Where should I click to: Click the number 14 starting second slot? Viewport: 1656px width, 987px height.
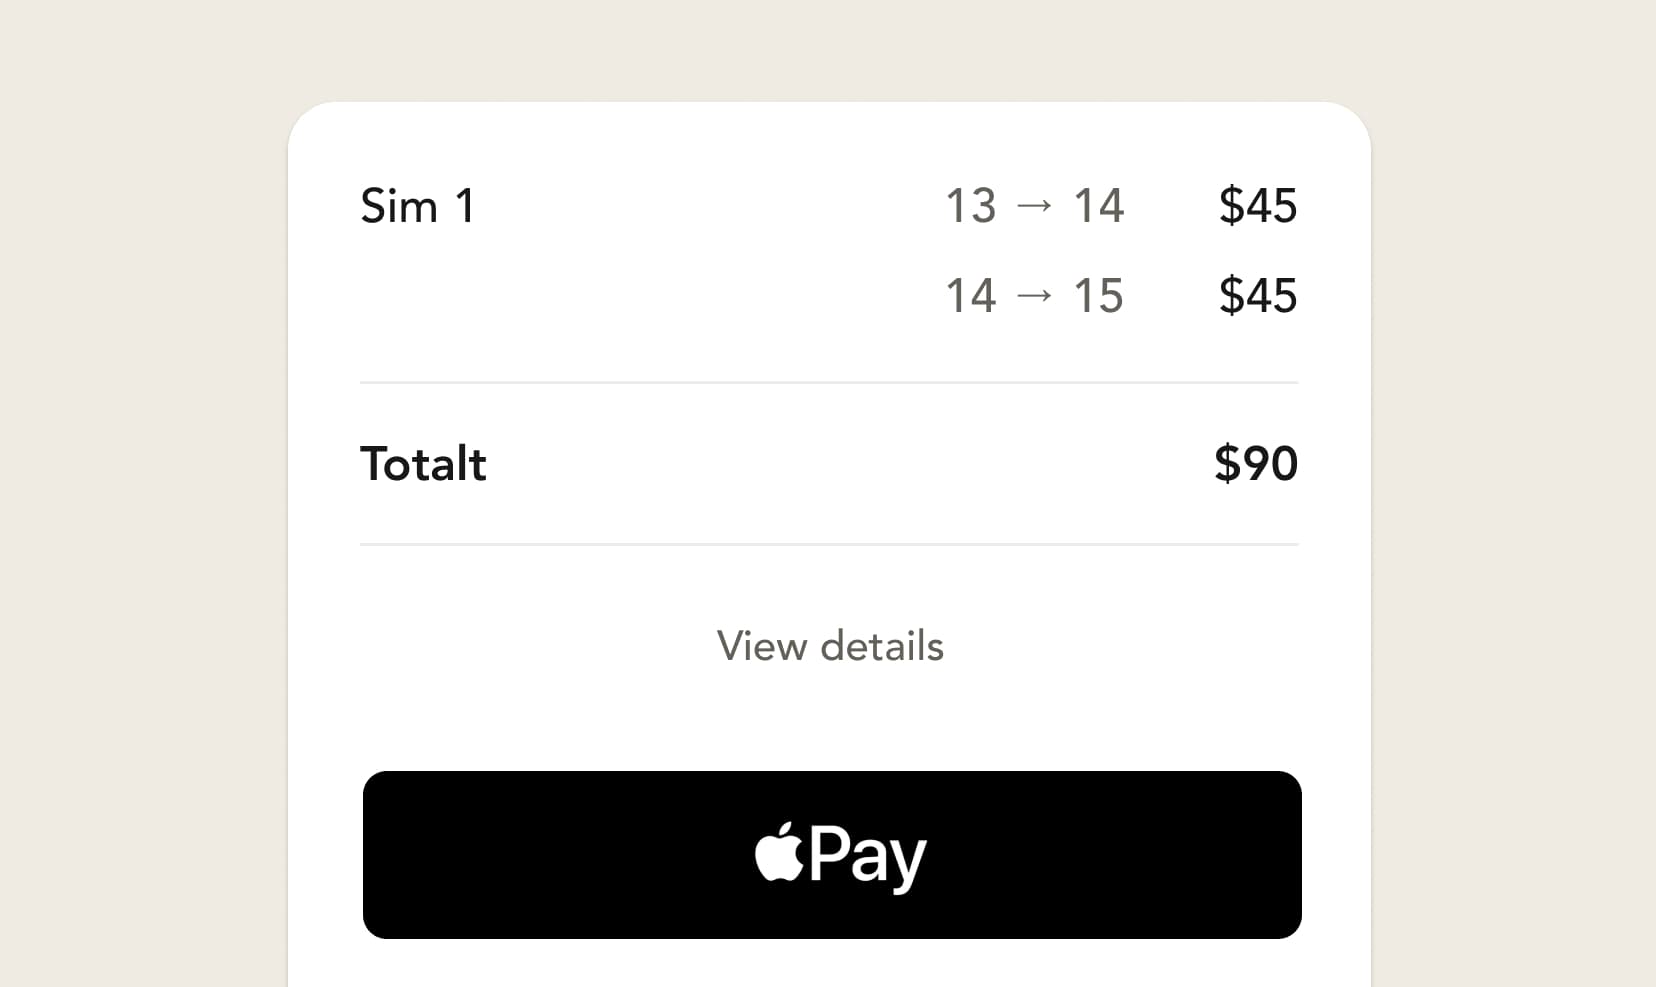(x=971, y=296)
